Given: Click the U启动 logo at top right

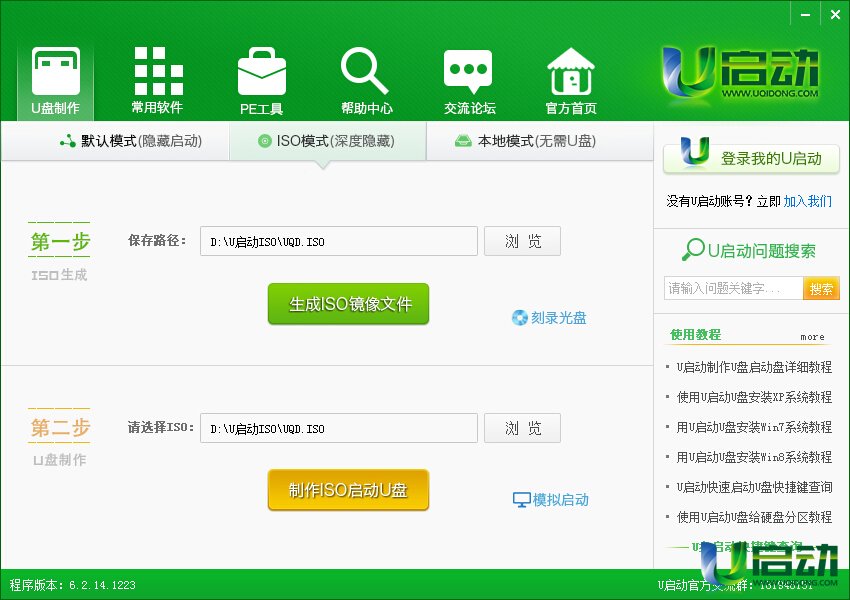Looking at the screenshot, I should 740,74.
